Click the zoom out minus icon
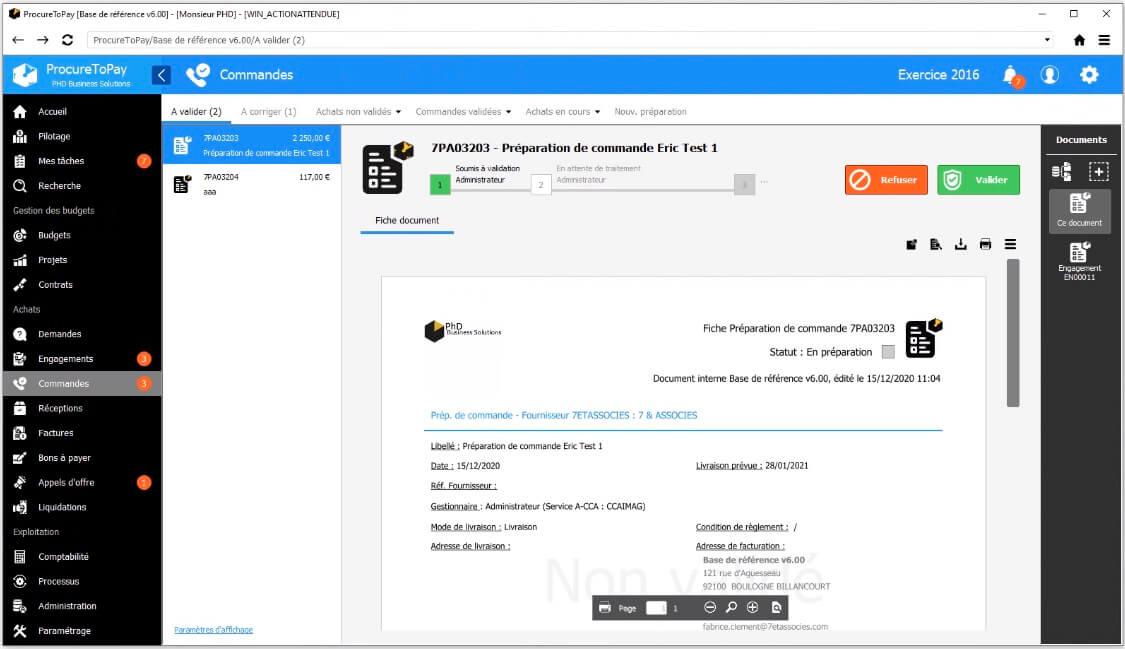 [x=710, y=607]
